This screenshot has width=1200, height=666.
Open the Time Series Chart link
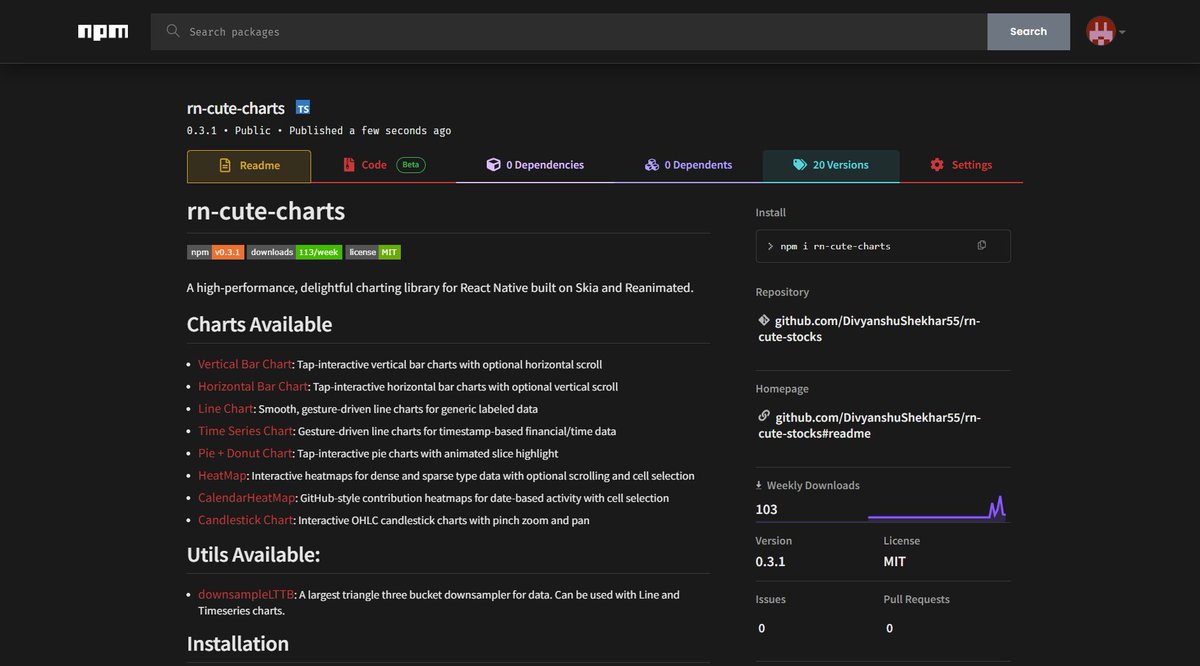[246, 431]
